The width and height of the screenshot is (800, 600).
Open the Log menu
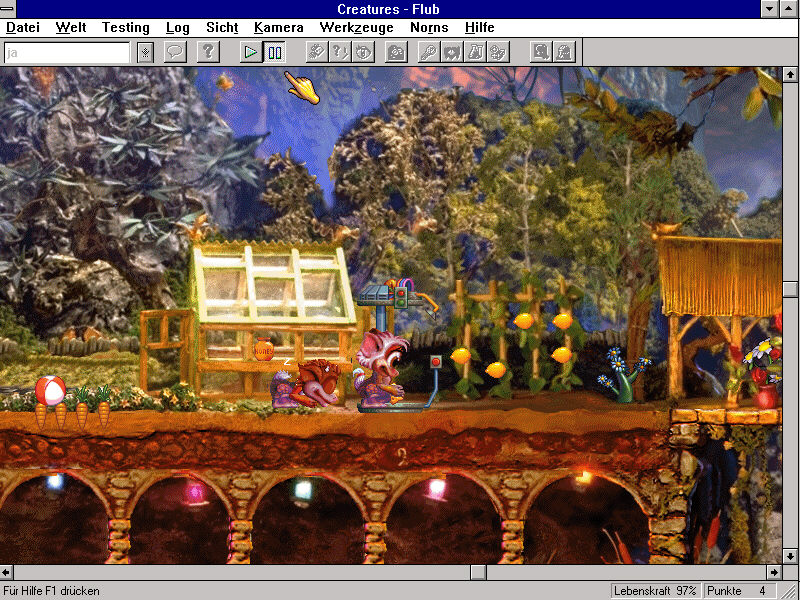pos(178,28)
